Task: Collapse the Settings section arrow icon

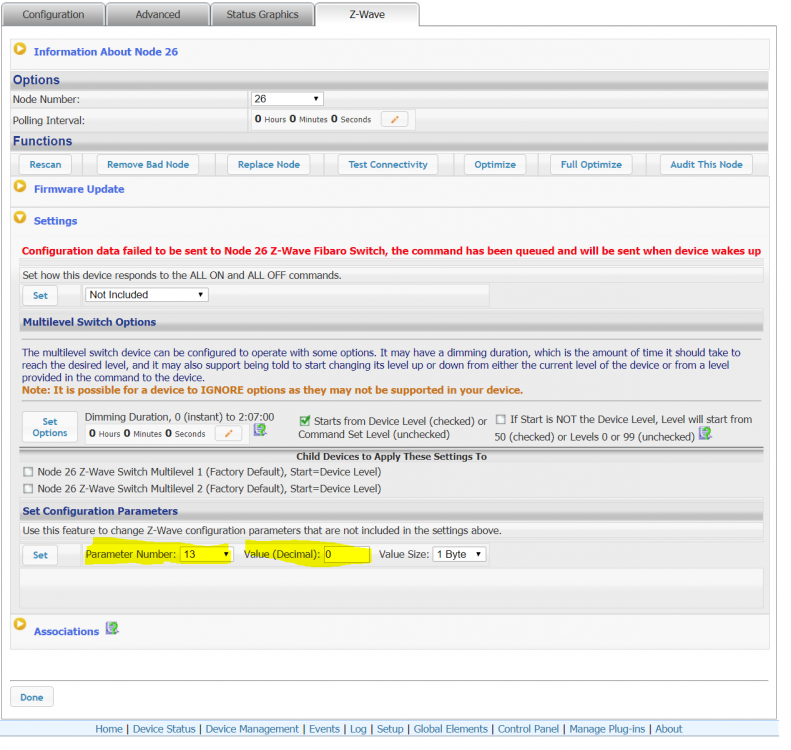Action: tap(20, 219)
